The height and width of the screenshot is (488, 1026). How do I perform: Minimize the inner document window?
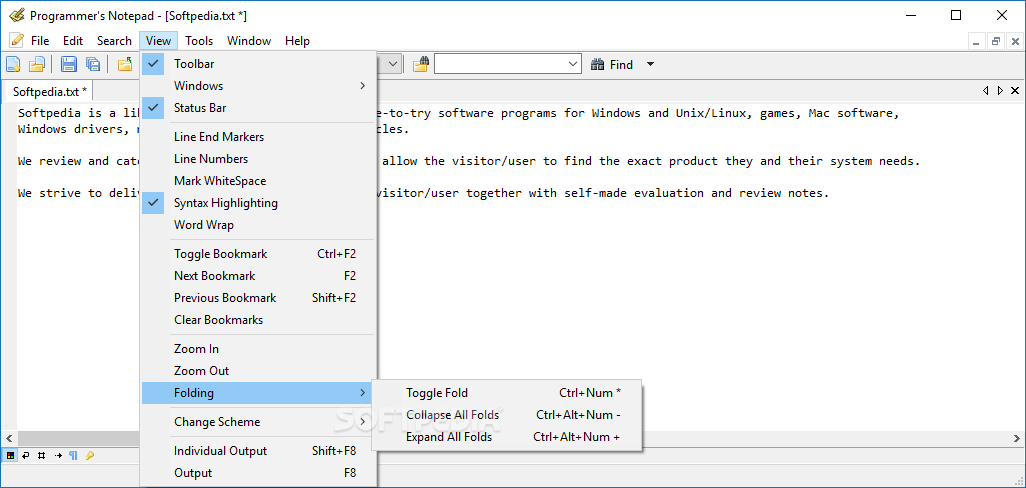[x=977, y=41]
